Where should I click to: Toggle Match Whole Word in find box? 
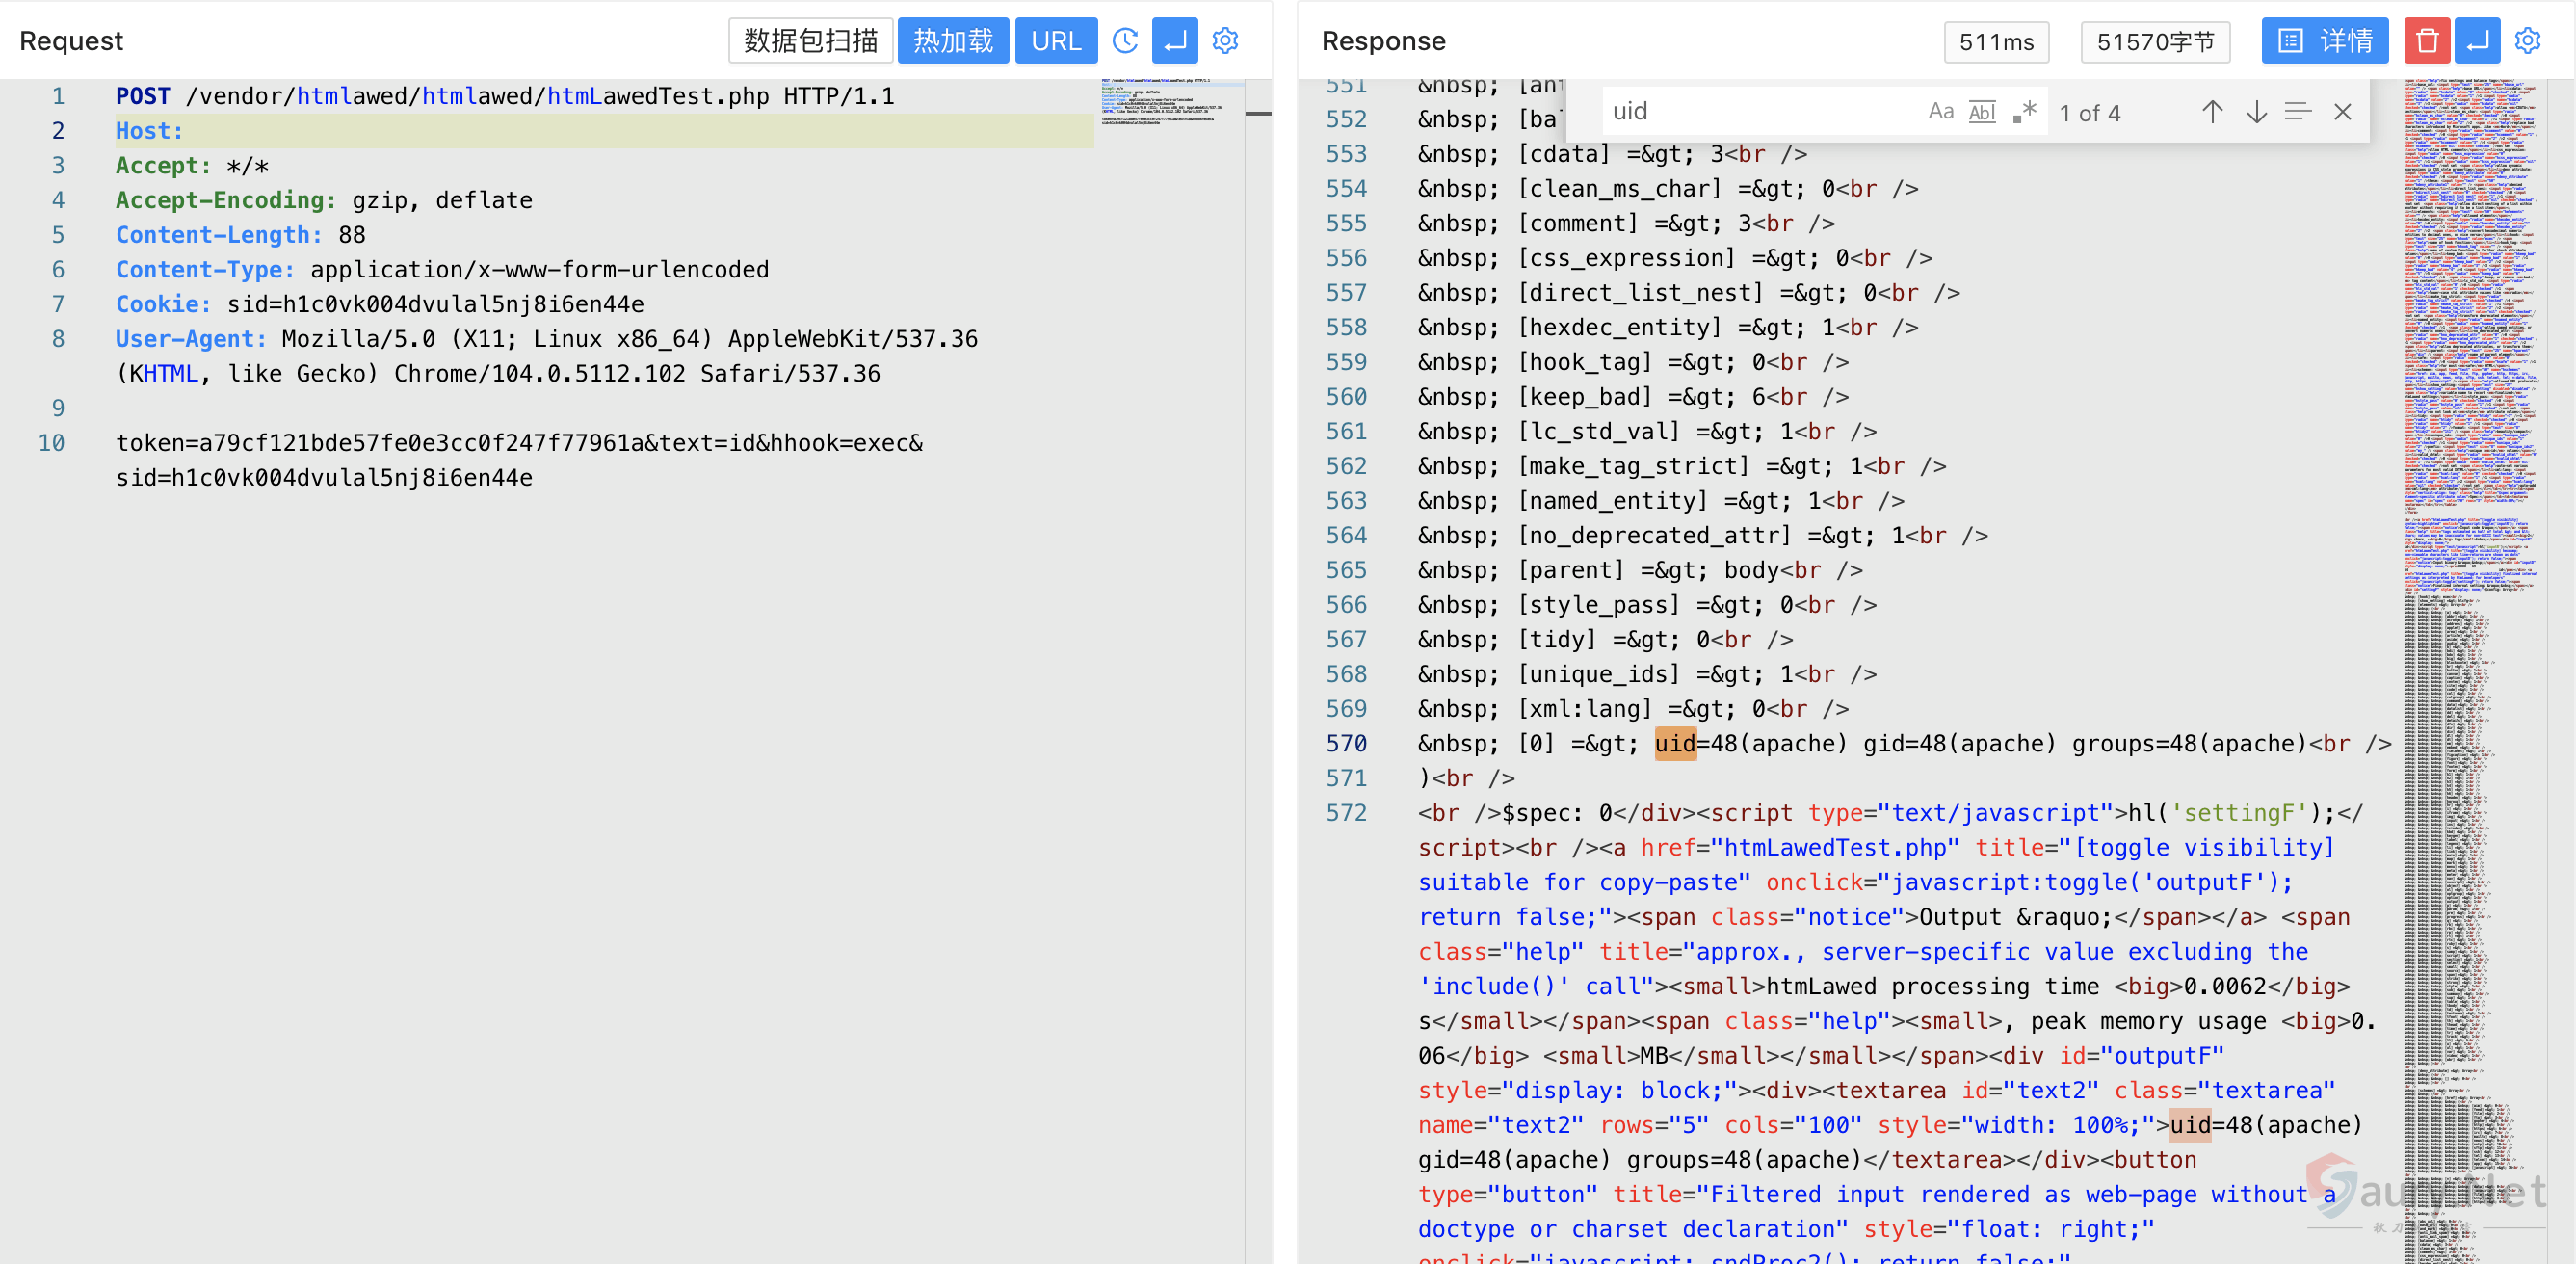tap(1982, 112)
